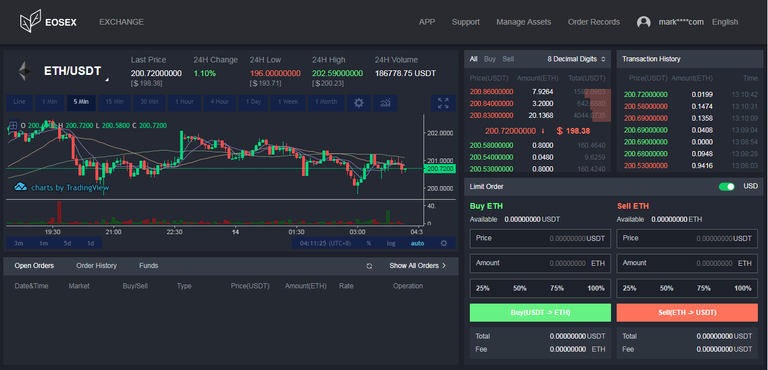This screenshot has height=370, width=768.
Task: Click the EOSEX logo icon
Action: (30, 22)
